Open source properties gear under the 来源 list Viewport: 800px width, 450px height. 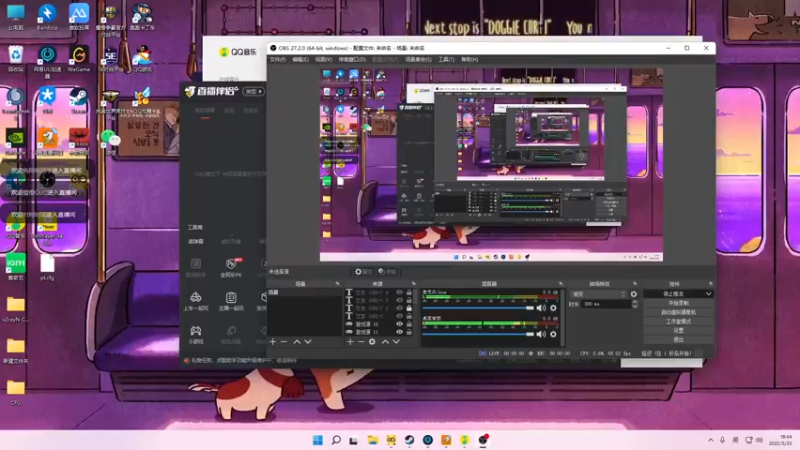coord(372,341)
